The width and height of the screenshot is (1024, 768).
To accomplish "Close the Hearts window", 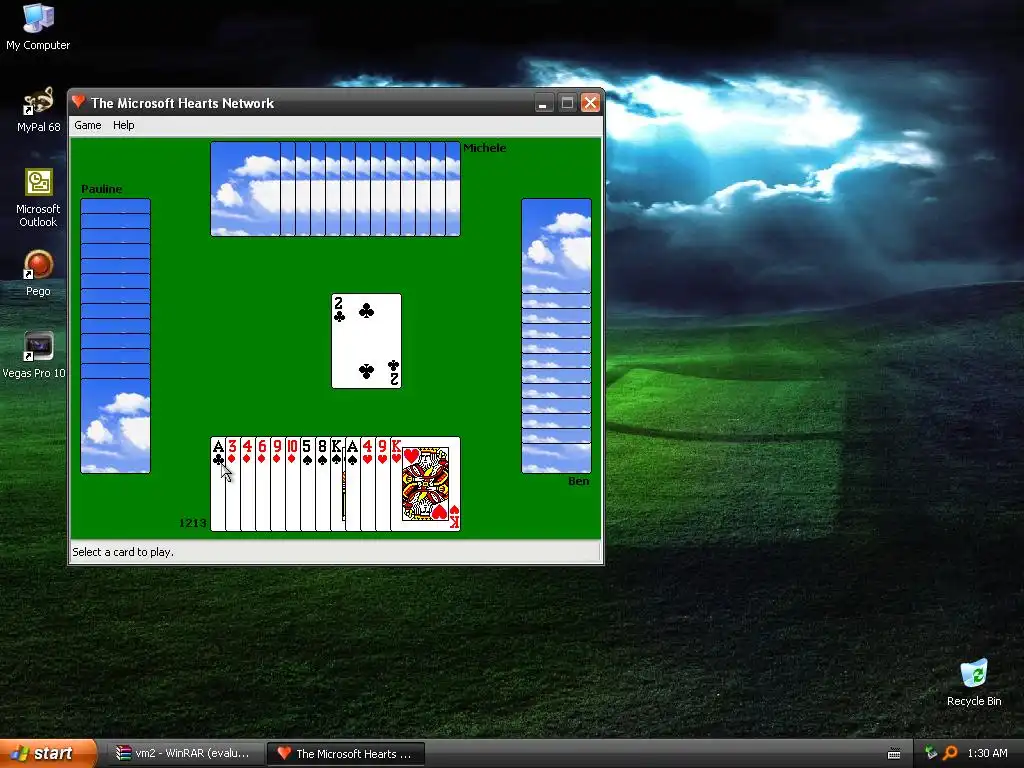I will (x=590, y=103).
